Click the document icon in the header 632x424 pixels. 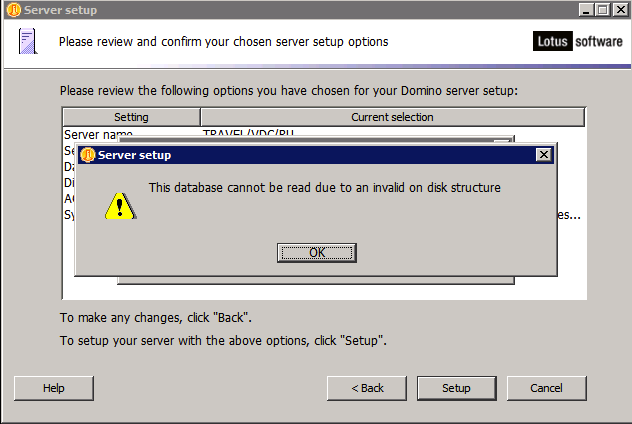[x=28, y=41]
